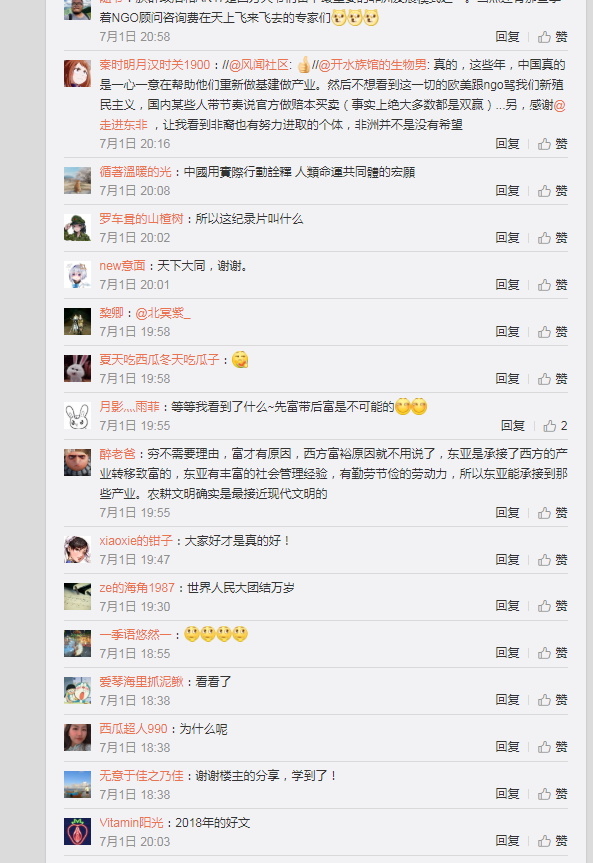Screen dimensions: 593x863
Task: Click thumbs-up on 罗车昼的山楂树's comment
Action: point(552,237)
